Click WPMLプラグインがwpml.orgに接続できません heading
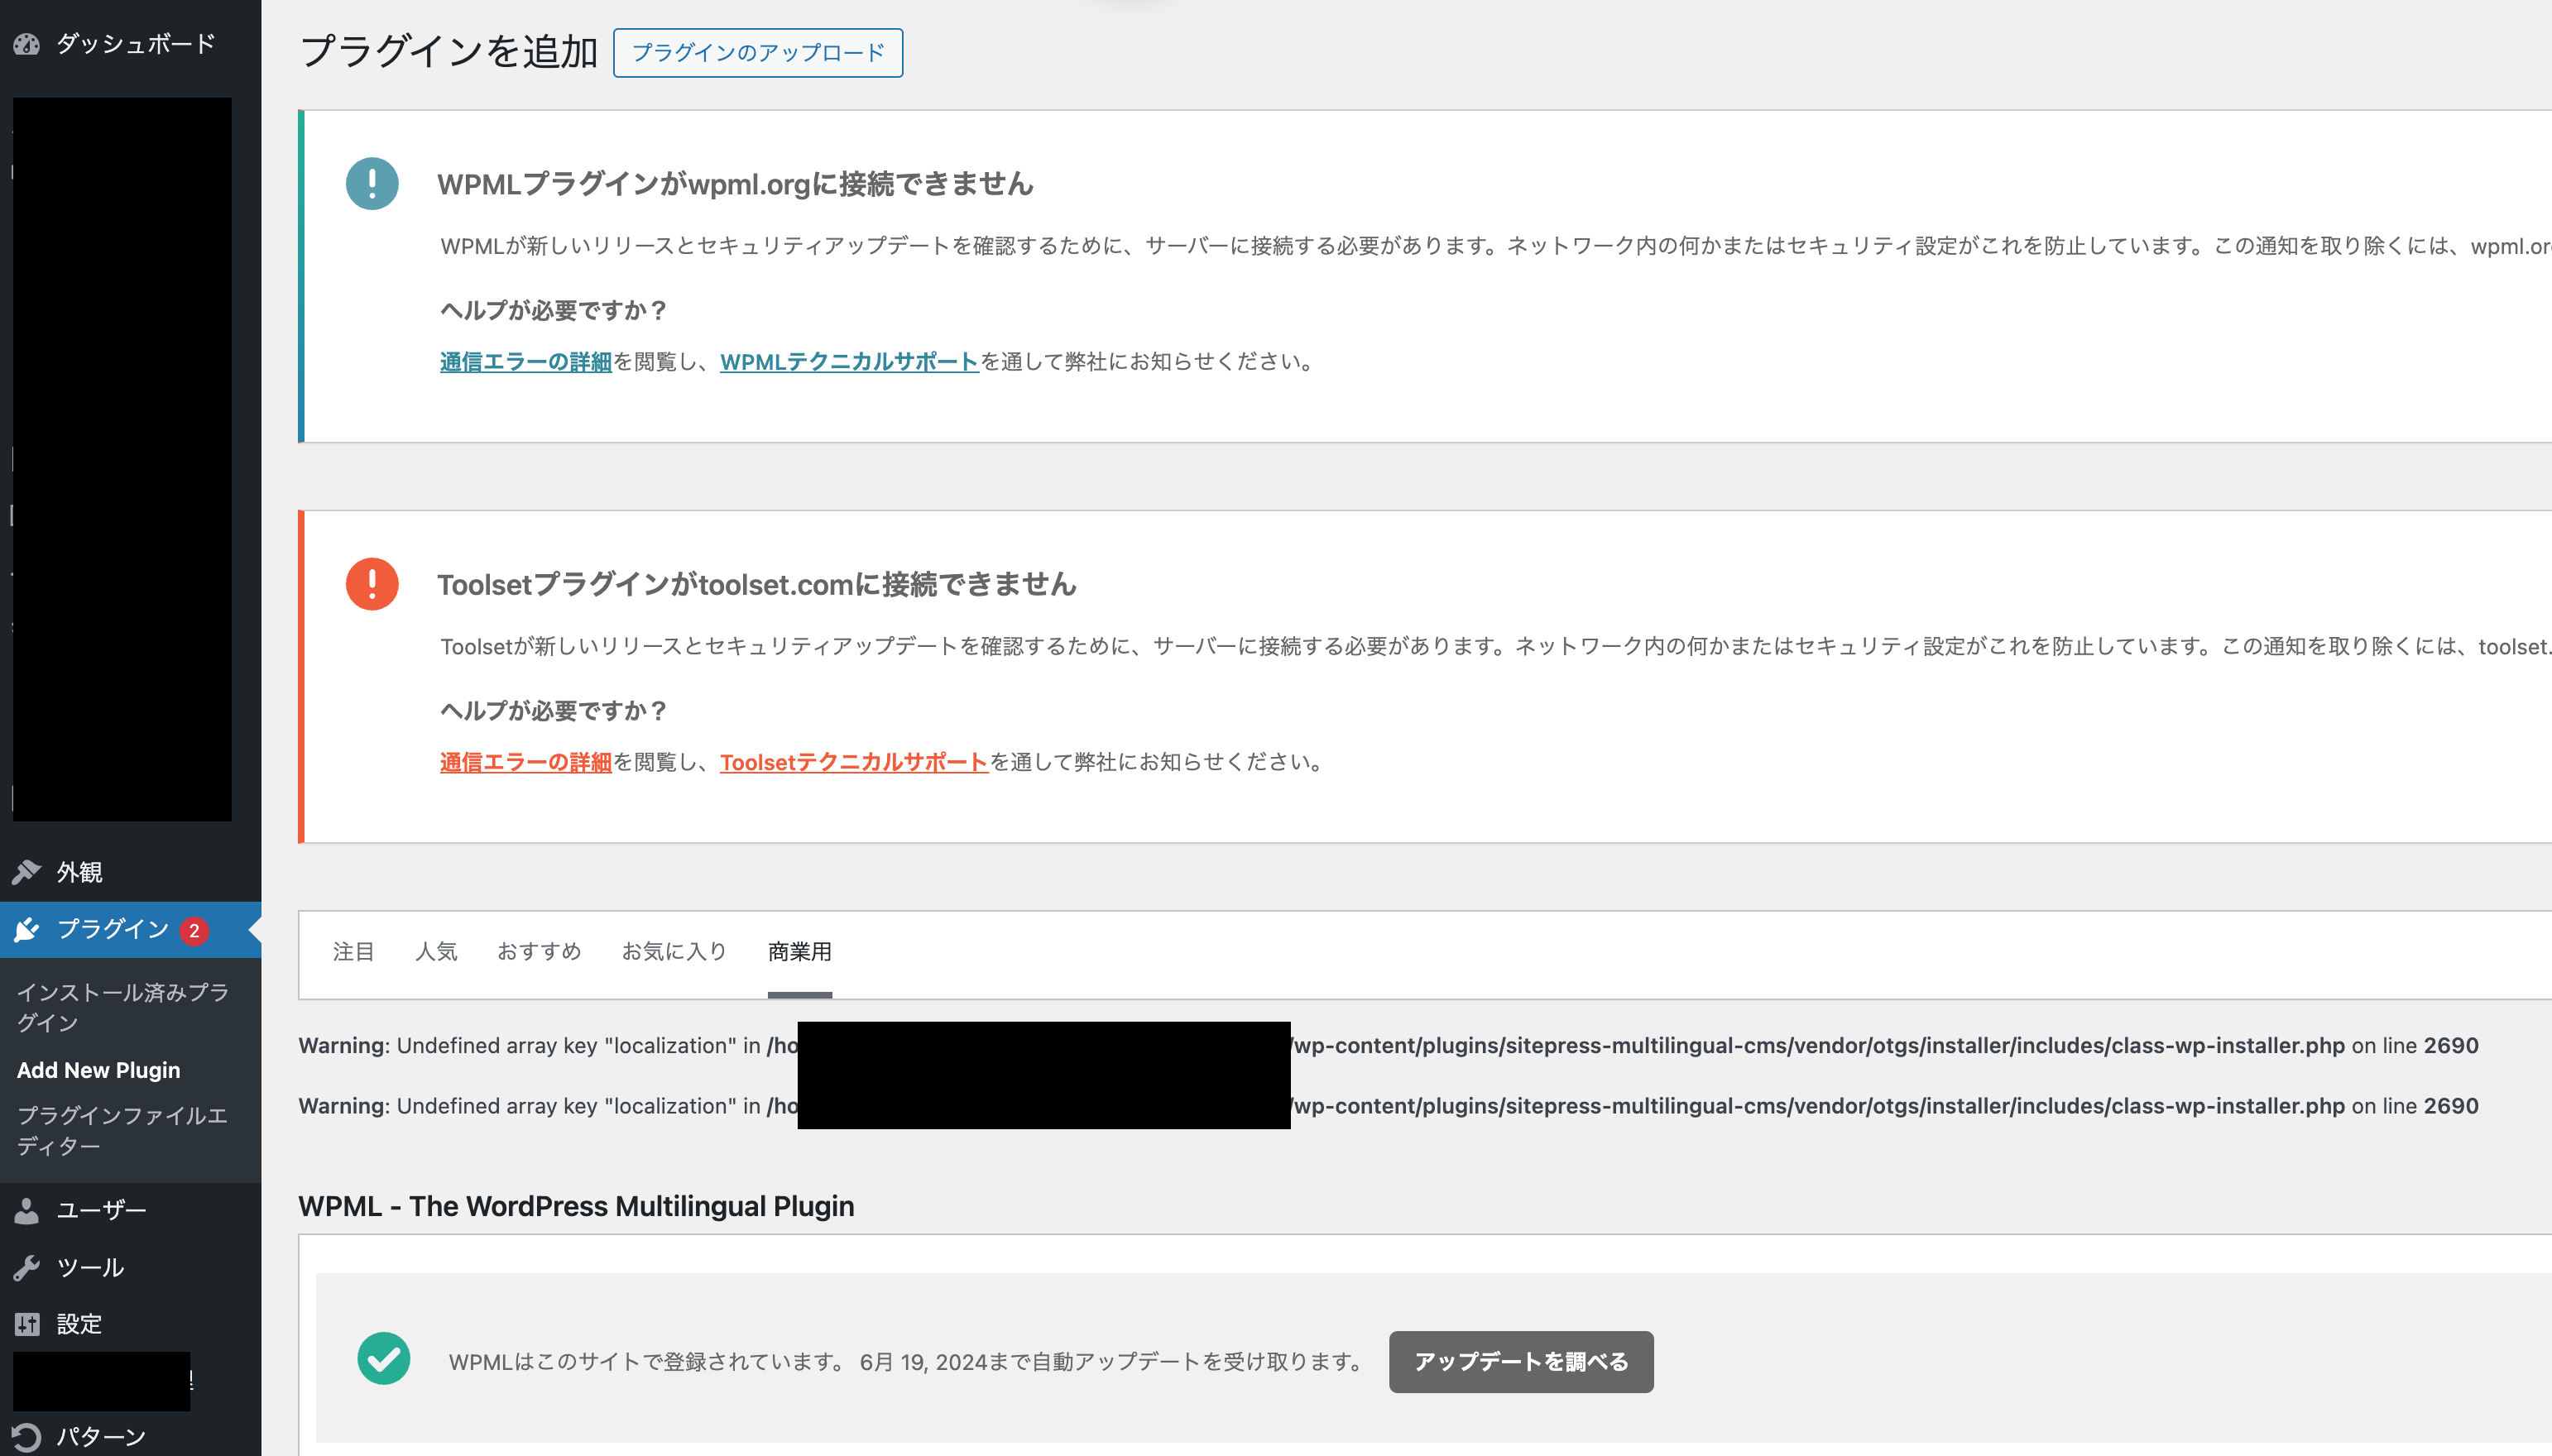This screenshot has height=1456, width=2552. click(735, 184)
